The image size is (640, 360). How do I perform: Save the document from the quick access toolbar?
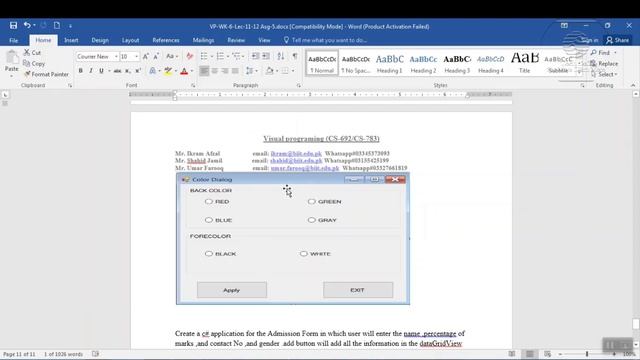(13, 25)
